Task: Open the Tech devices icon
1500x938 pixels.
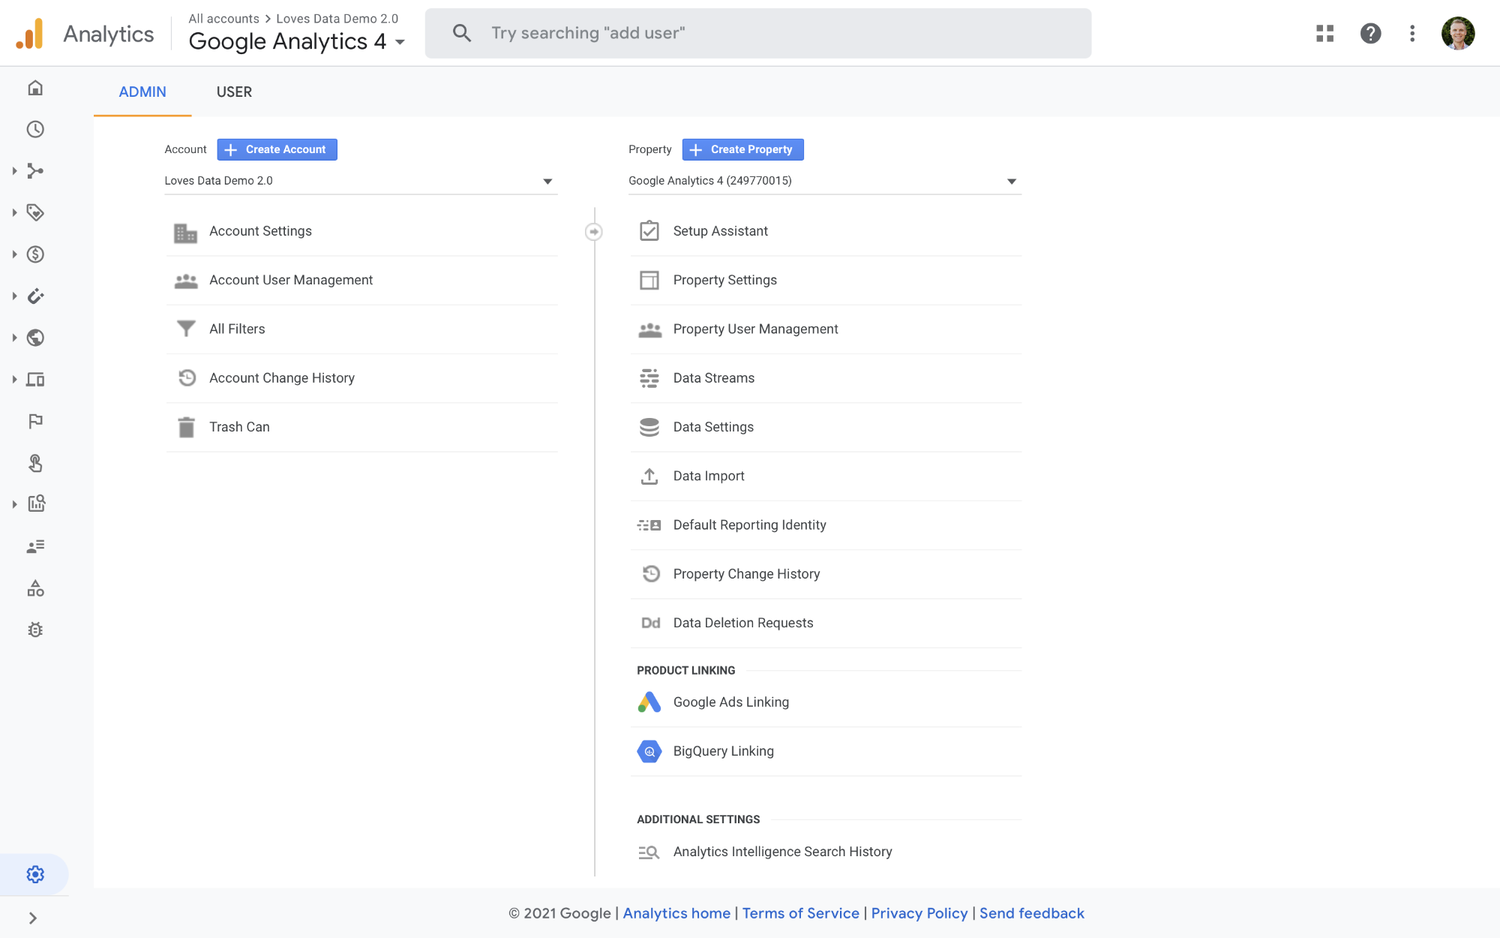Action: pos(35,379)
